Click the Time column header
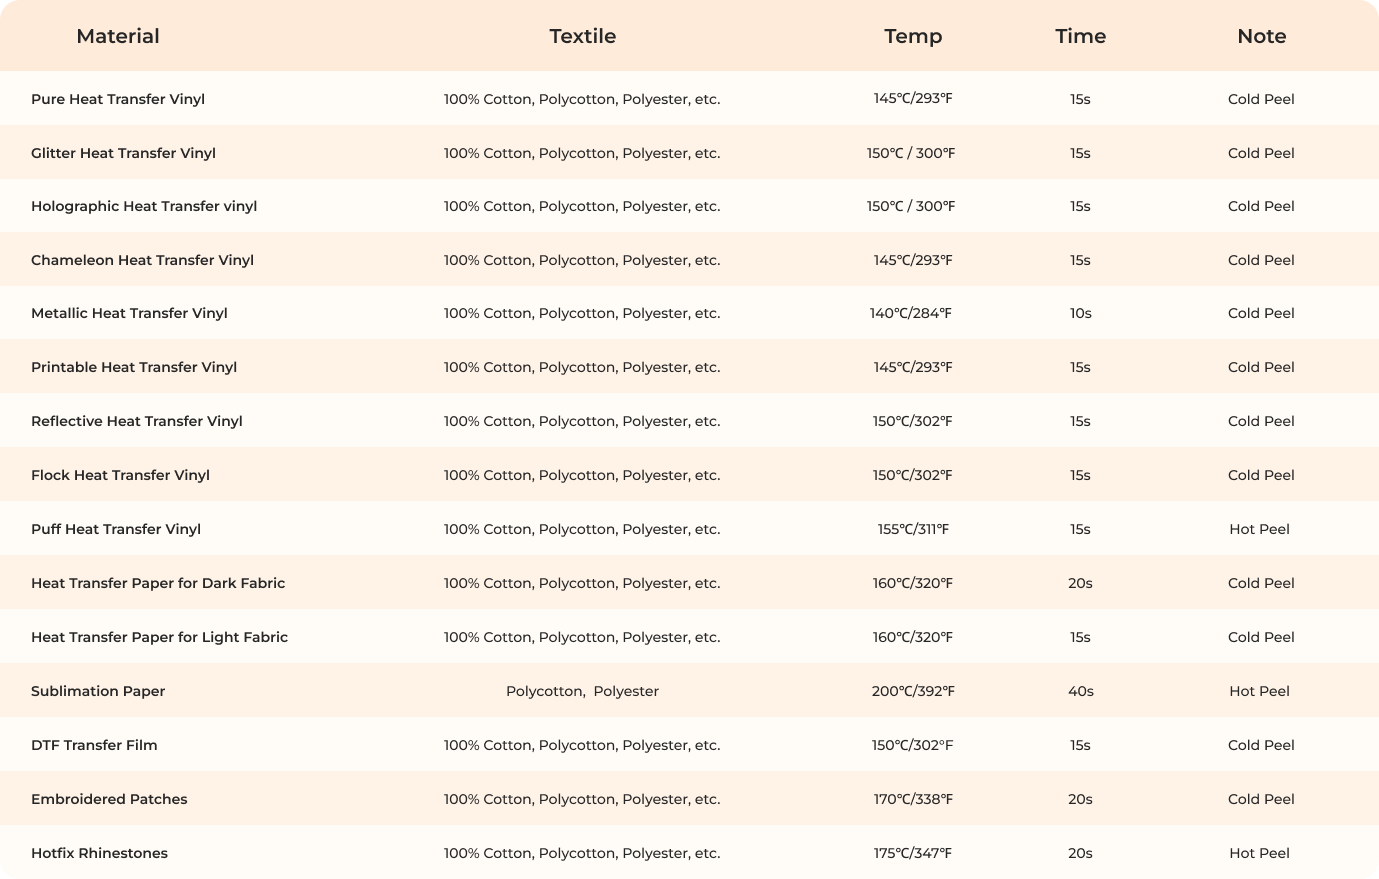 click(x=1080, y=36)
